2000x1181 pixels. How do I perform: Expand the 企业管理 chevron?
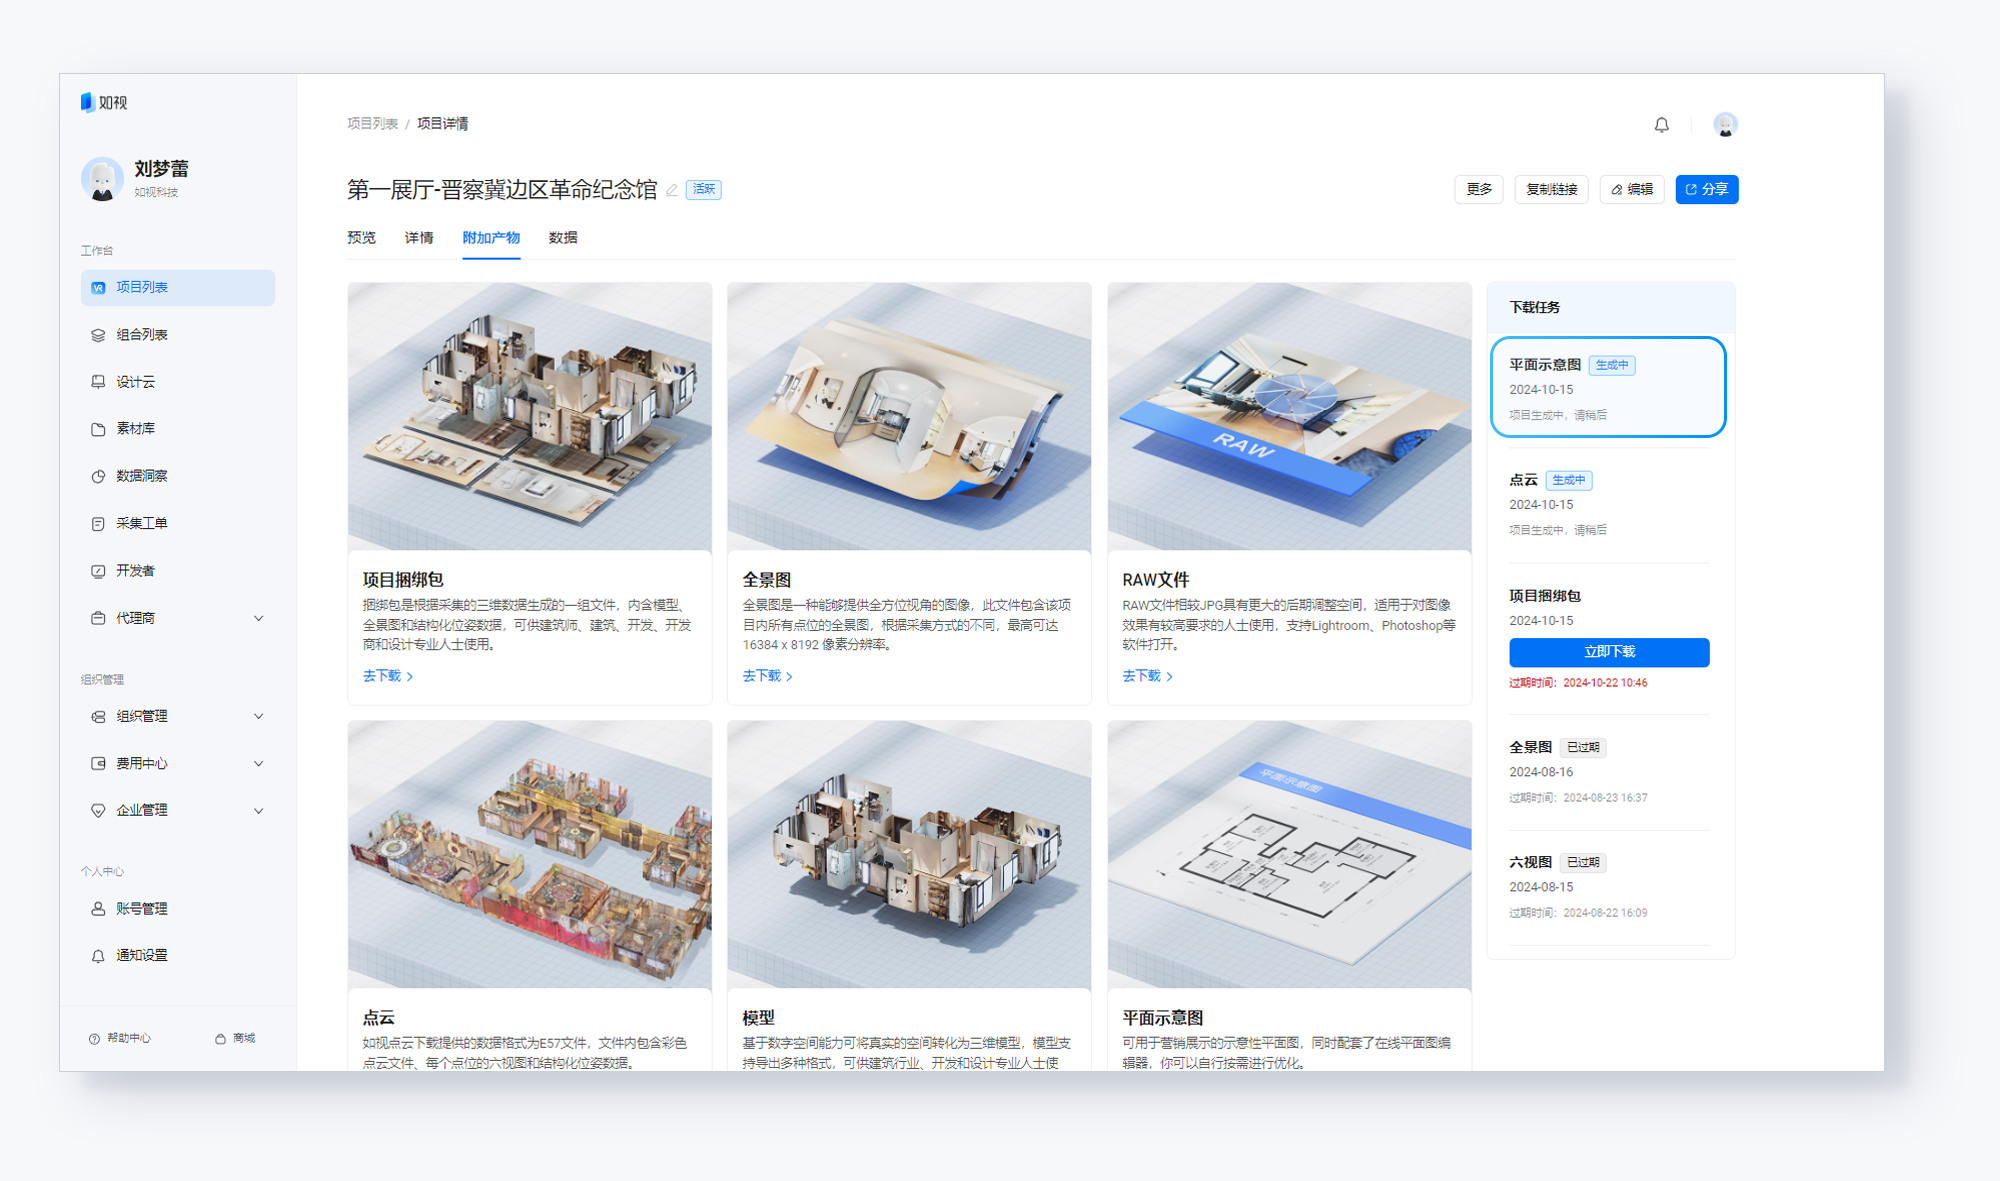click(x=259, y=810)
